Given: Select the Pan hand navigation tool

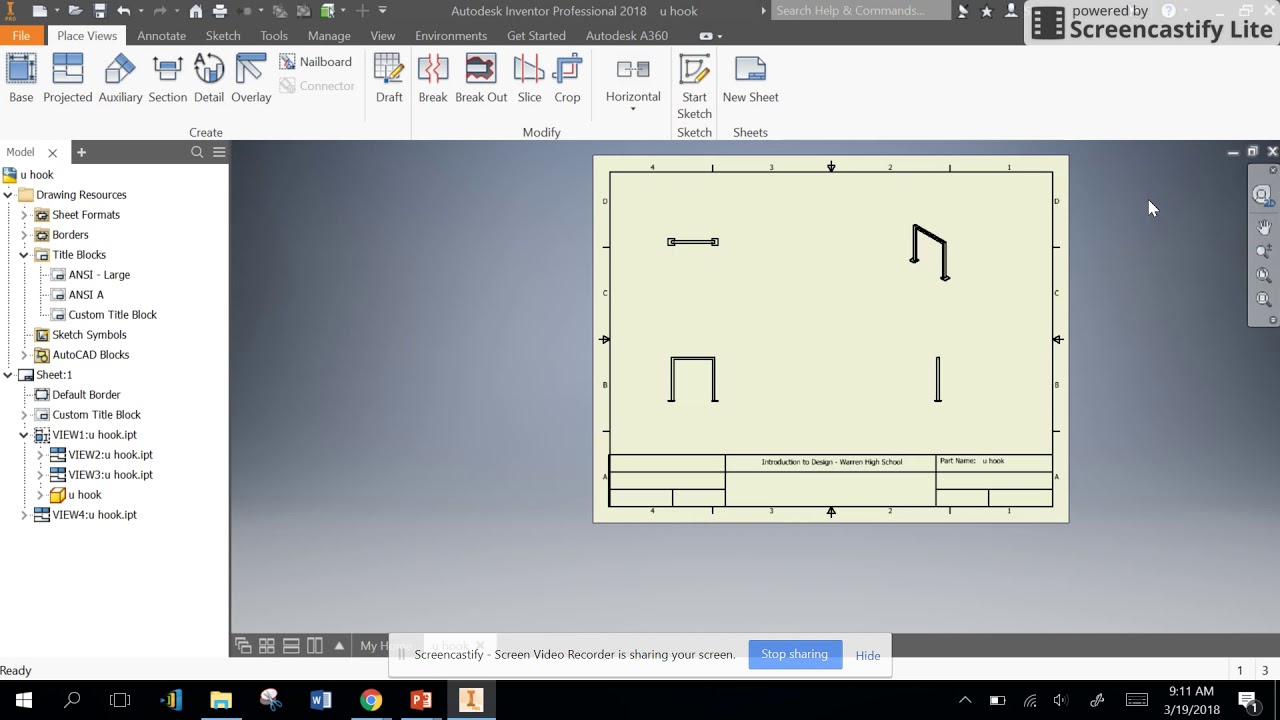Looking at the screenshot, I should [1264, 227].
